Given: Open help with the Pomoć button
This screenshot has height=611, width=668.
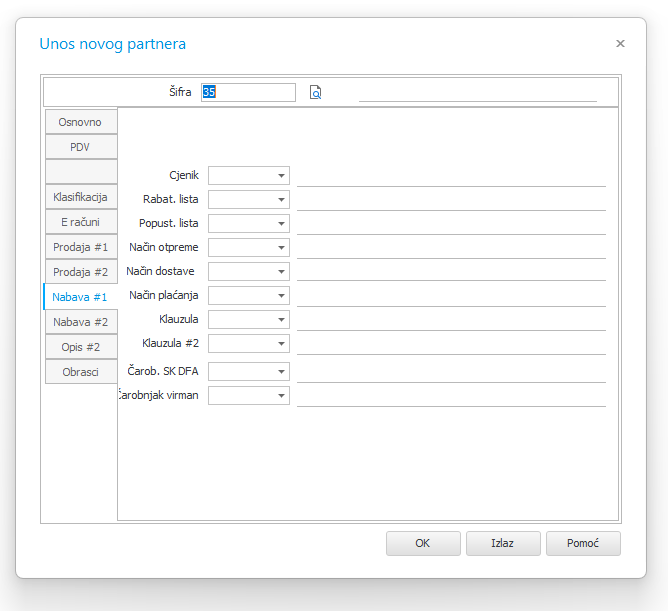Looking at the screenshot, I should (583, 543).
